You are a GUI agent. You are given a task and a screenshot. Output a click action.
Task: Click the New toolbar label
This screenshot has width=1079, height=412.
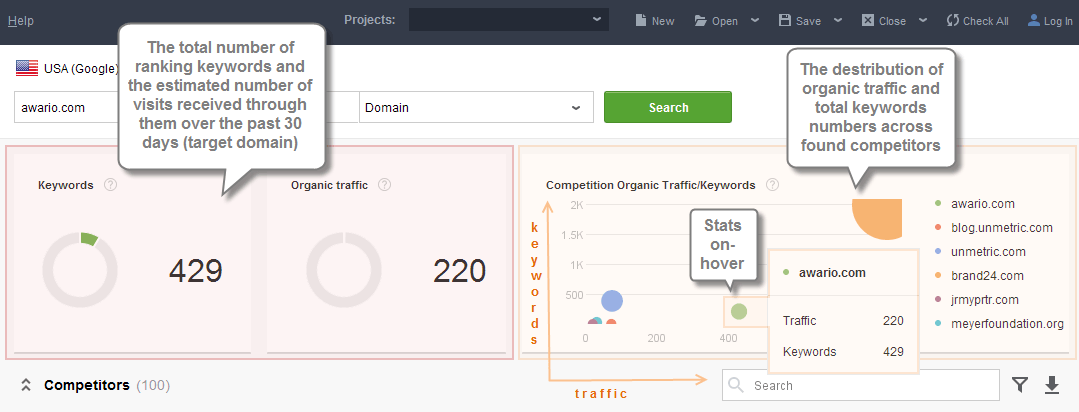click(663, 21)
